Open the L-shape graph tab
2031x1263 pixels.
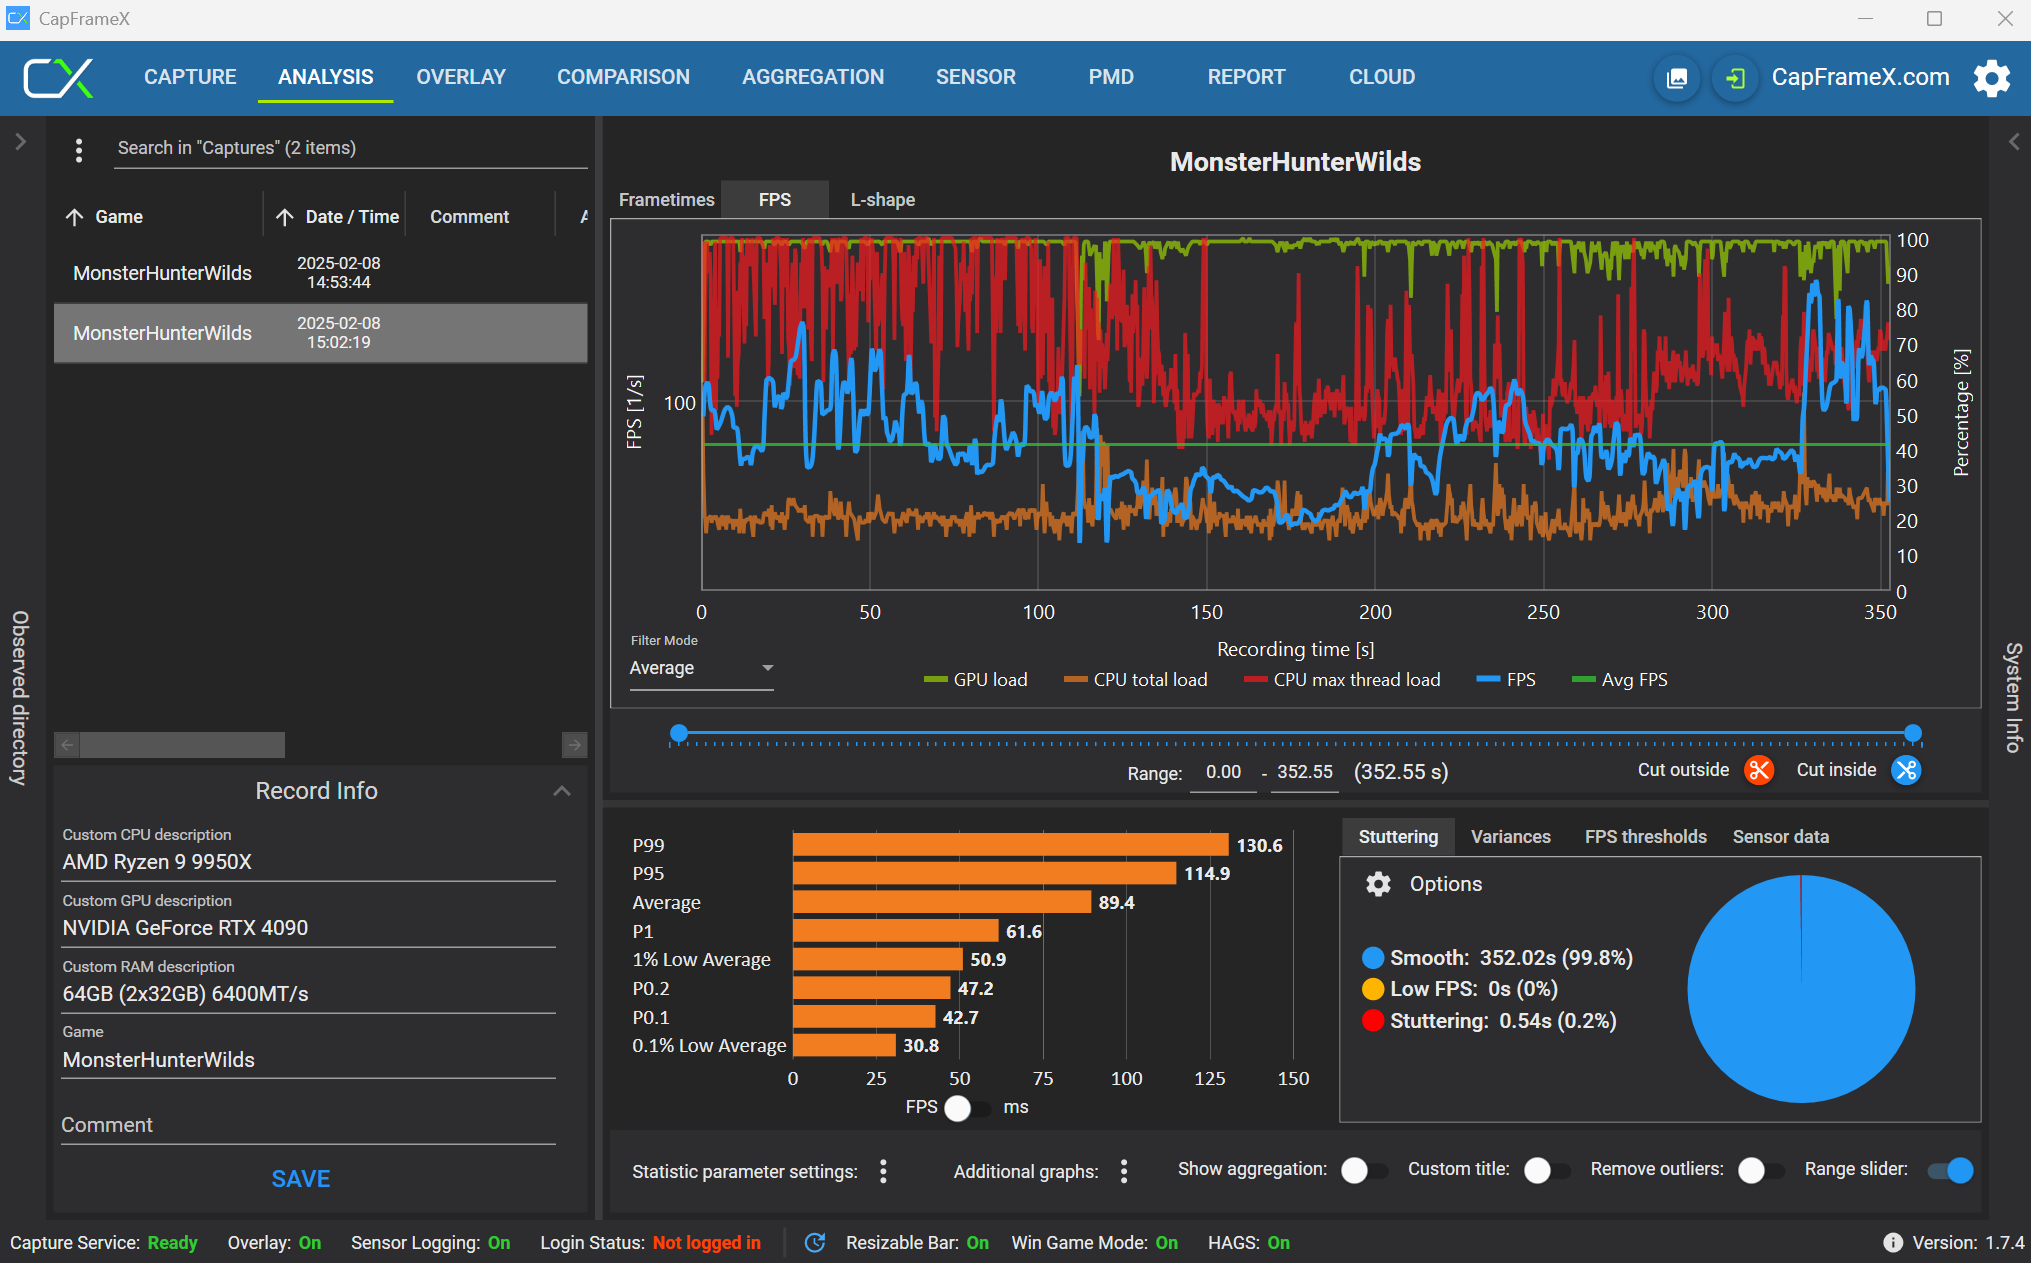tap(882, 200)
